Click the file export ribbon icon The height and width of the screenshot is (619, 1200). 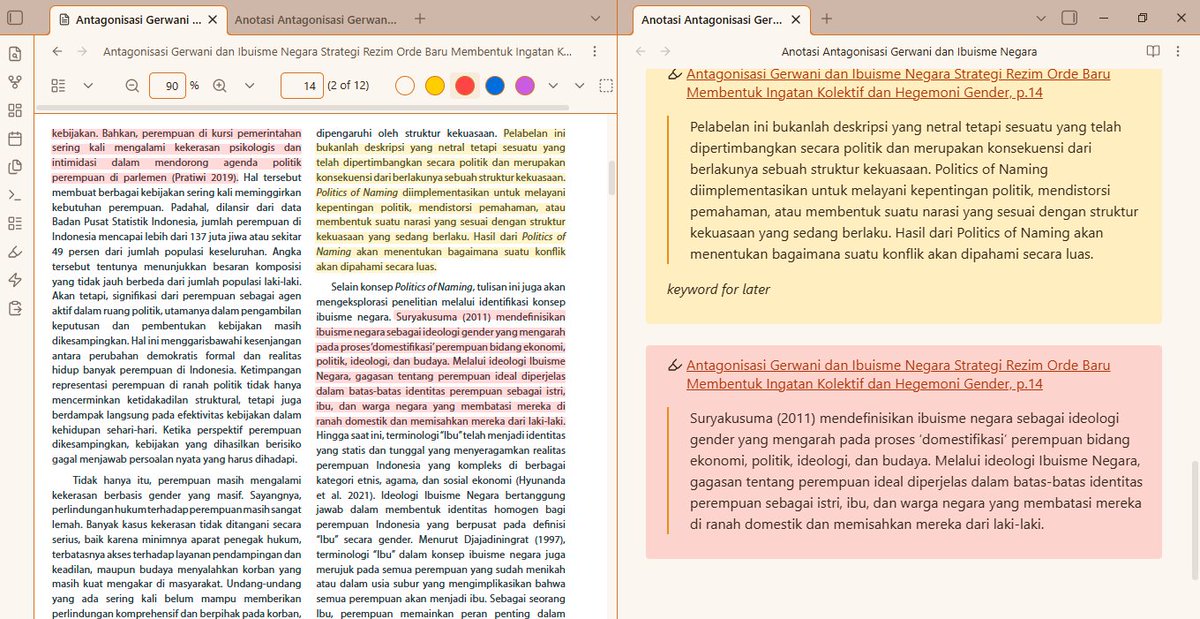pos(14,308)
